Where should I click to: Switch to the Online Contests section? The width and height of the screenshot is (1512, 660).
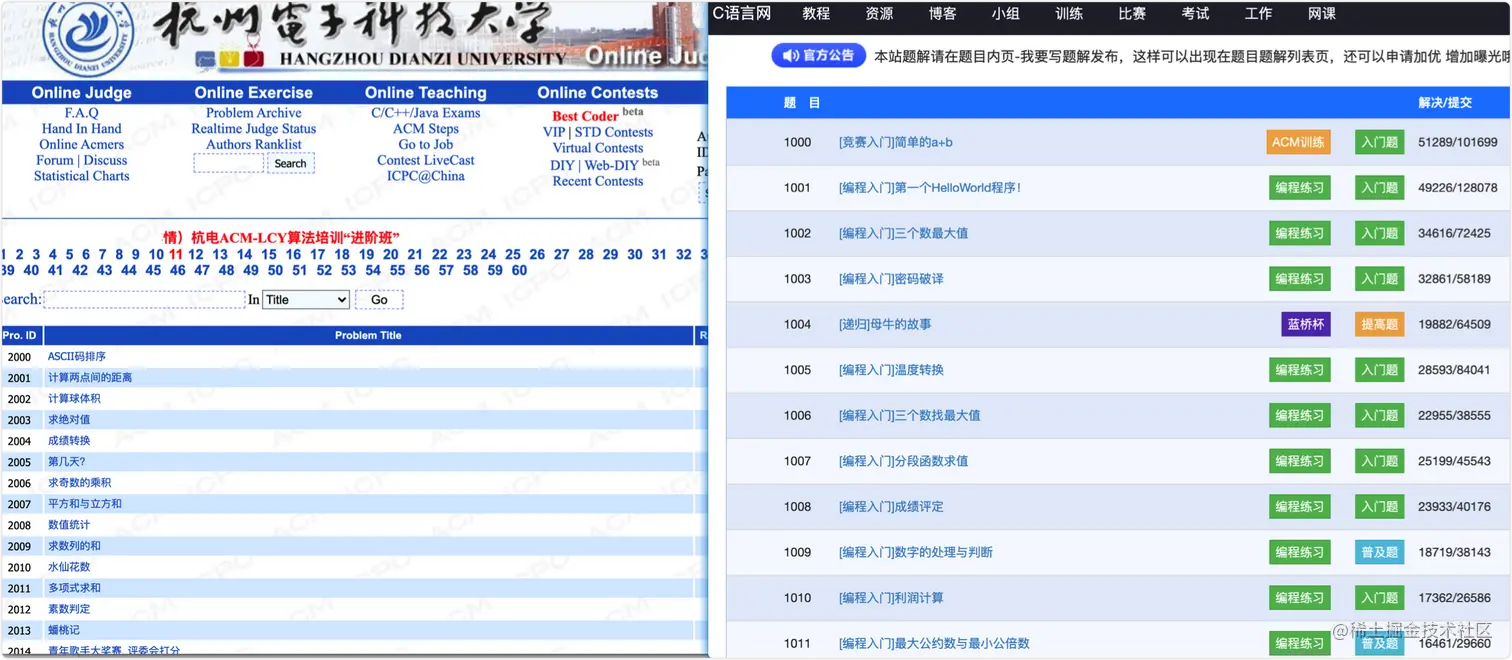[x=598, y=92]
